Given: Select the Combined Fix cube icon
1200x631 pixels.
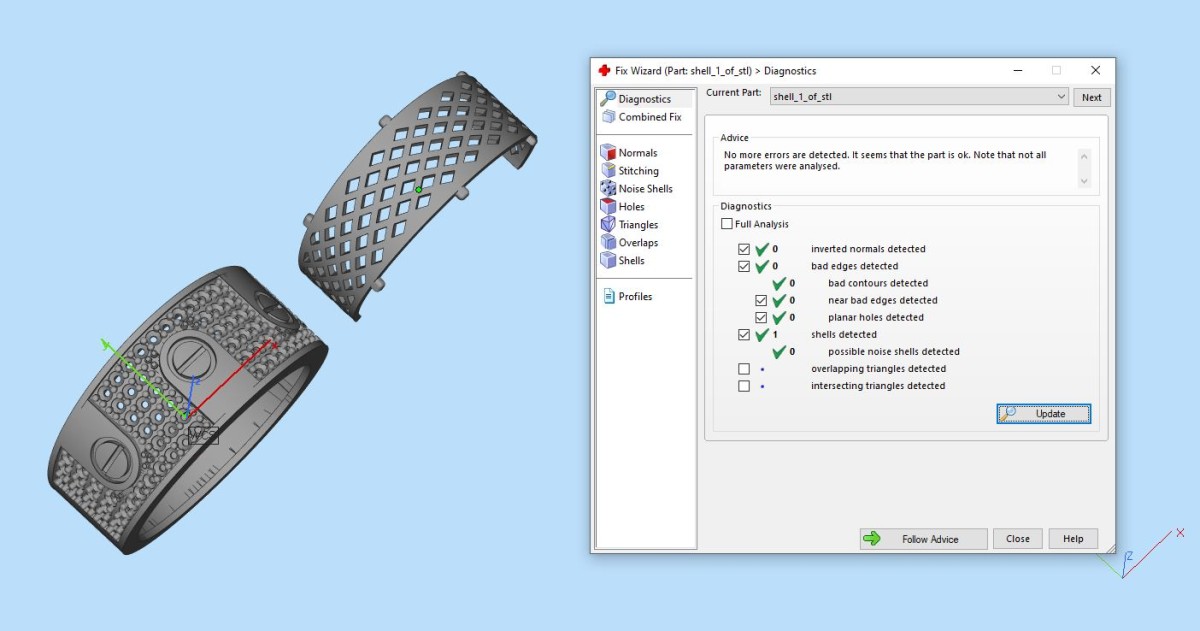Looking at the screenshot, I should click(x=608, y=117).
